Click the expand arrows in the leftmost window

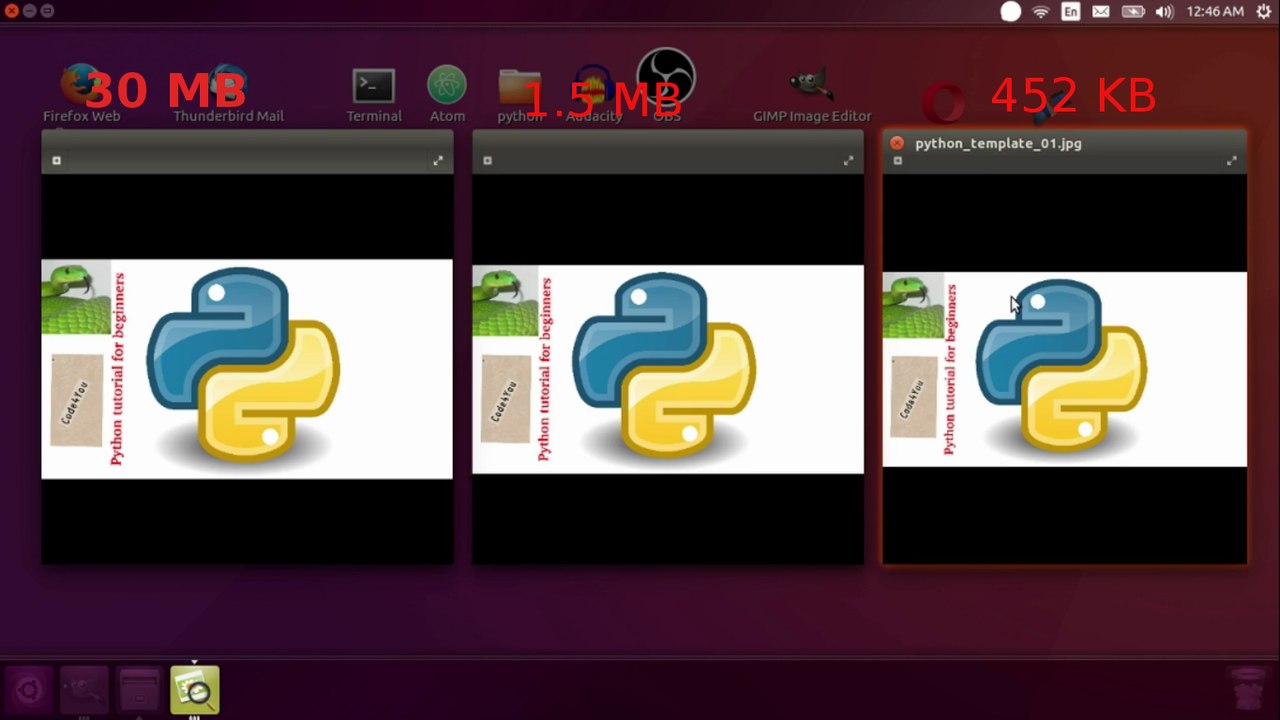(x=438, y=161)
